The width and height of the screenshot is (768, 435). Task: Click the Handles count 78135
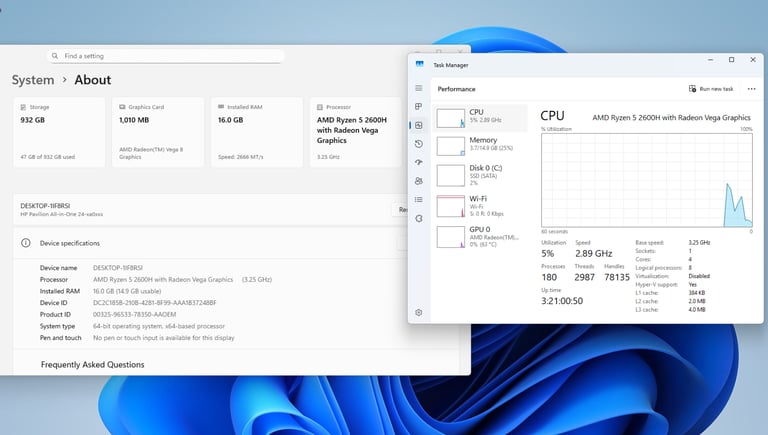617,277
